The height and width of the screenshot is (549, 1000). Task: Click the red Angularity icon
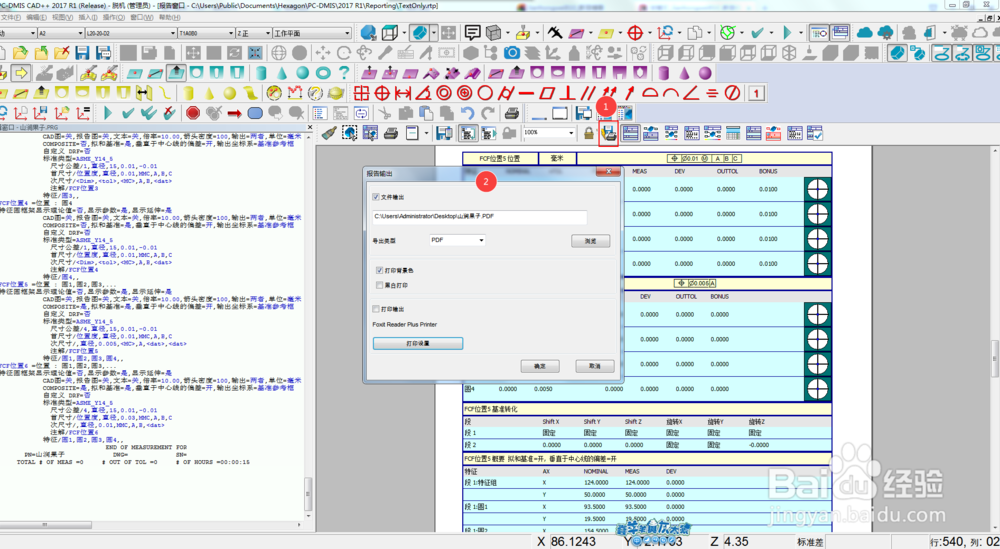coord(691,93)
